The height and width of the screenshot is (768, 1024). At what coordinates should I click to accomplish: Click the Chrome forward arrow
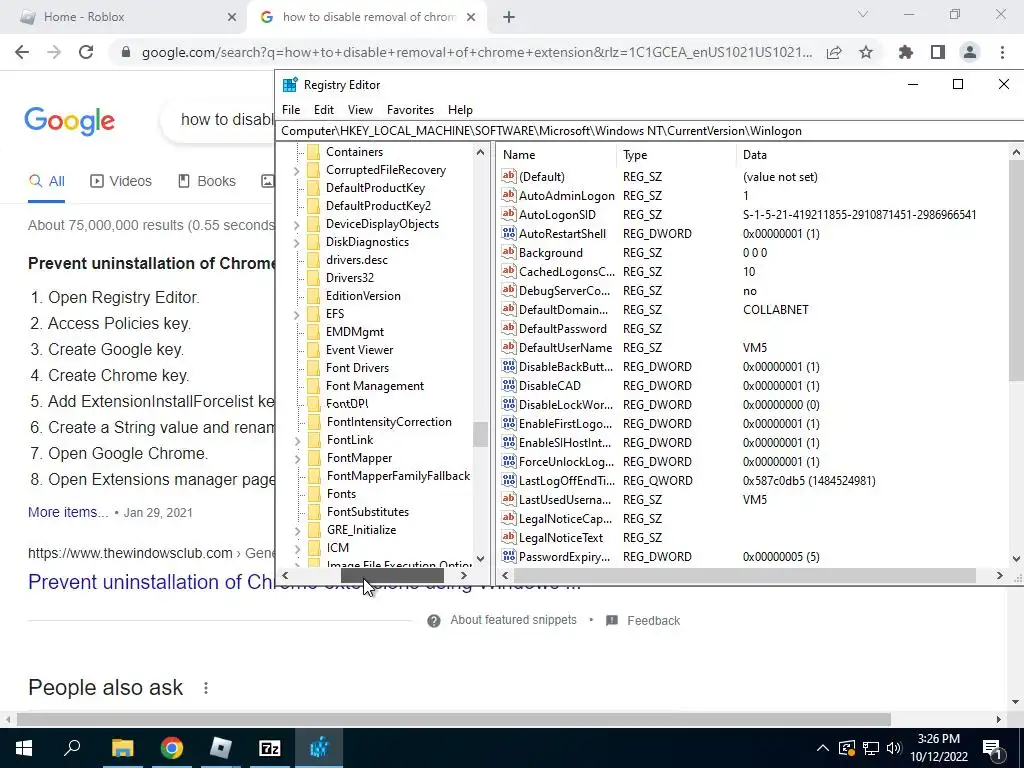pos(54,52)
